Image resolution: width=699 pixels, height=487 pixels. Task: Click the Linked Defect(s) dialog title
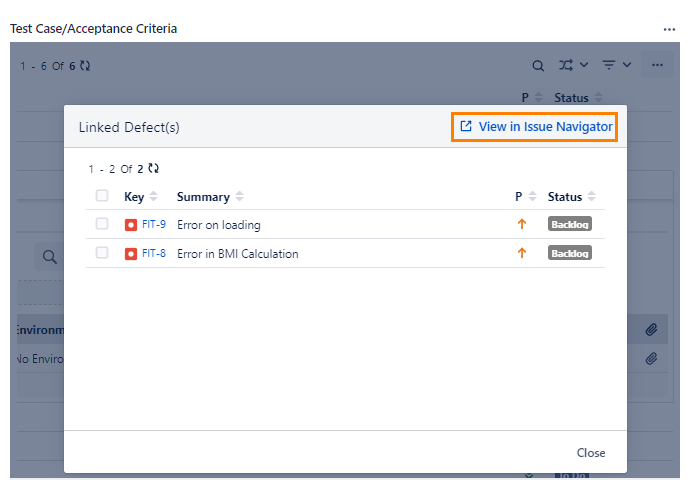[129, 128]
